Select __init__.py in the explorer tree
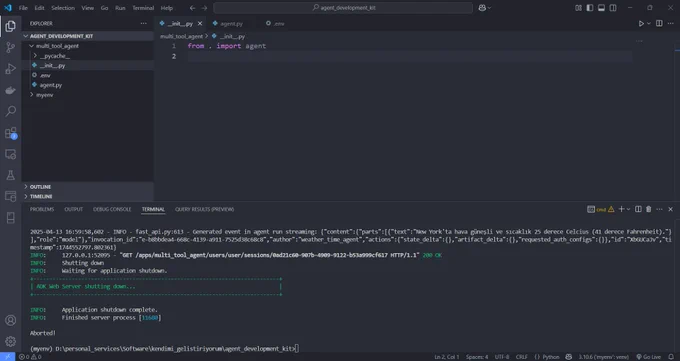680x361 pixels. [x=88, y=66]
